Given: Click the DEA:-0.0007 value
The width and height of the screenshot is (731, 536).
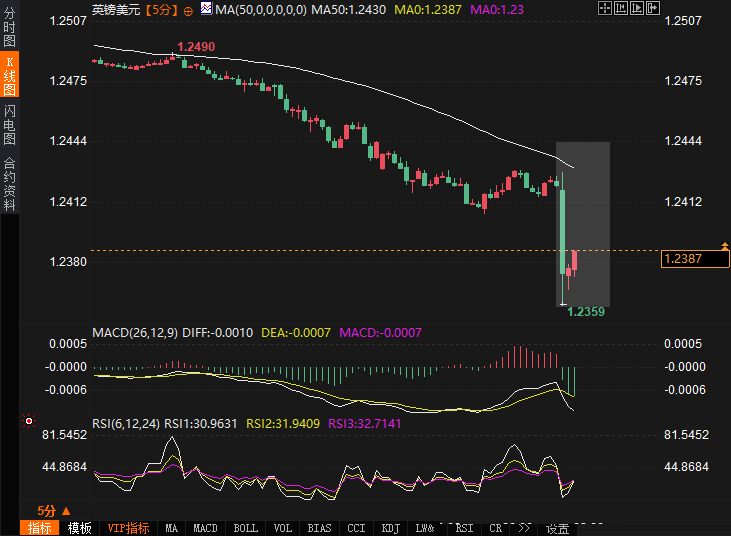Looking at the screenshot, I should (296, 333).
